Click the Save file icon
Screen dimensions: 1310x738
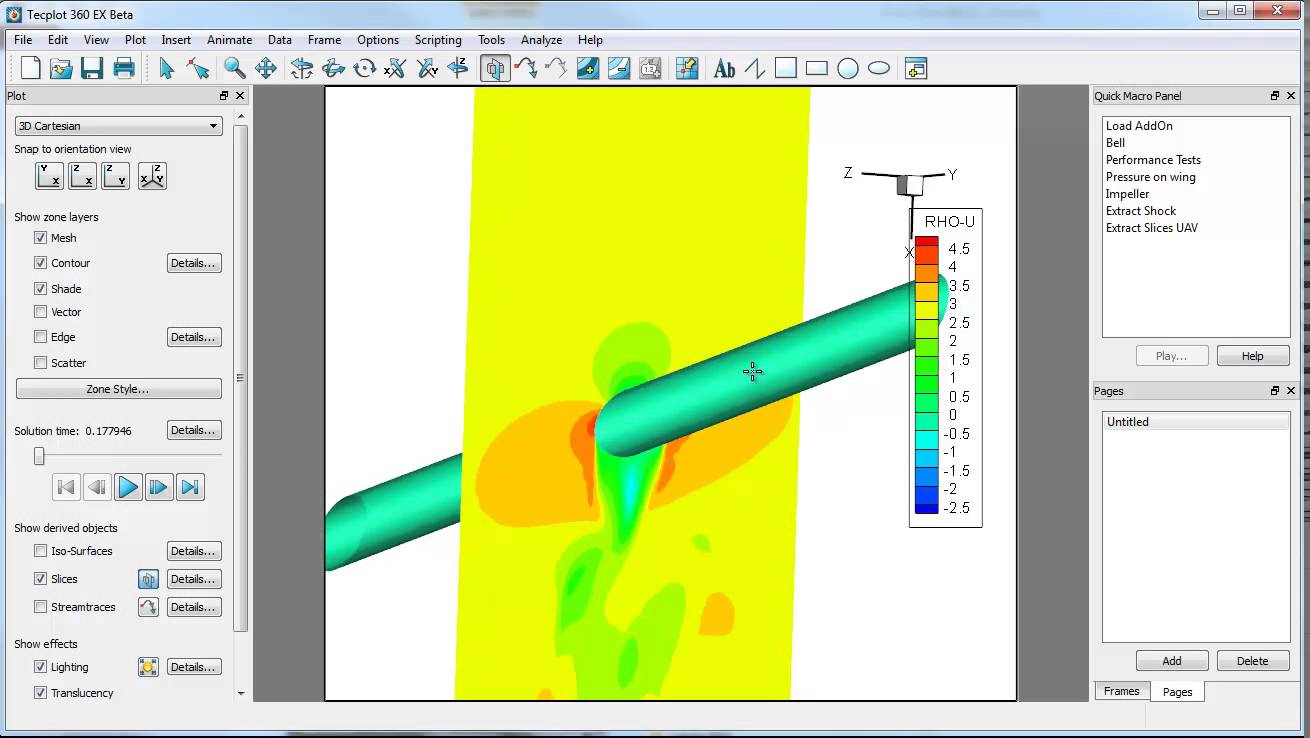(x=92, y=68)
